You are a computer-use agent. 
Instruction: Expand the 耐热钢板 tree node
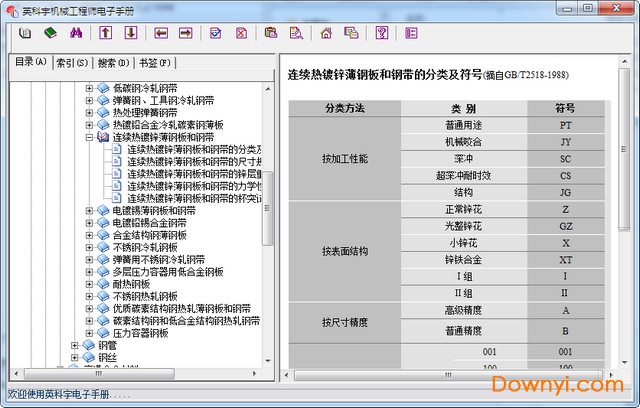(x=89, y=283)
